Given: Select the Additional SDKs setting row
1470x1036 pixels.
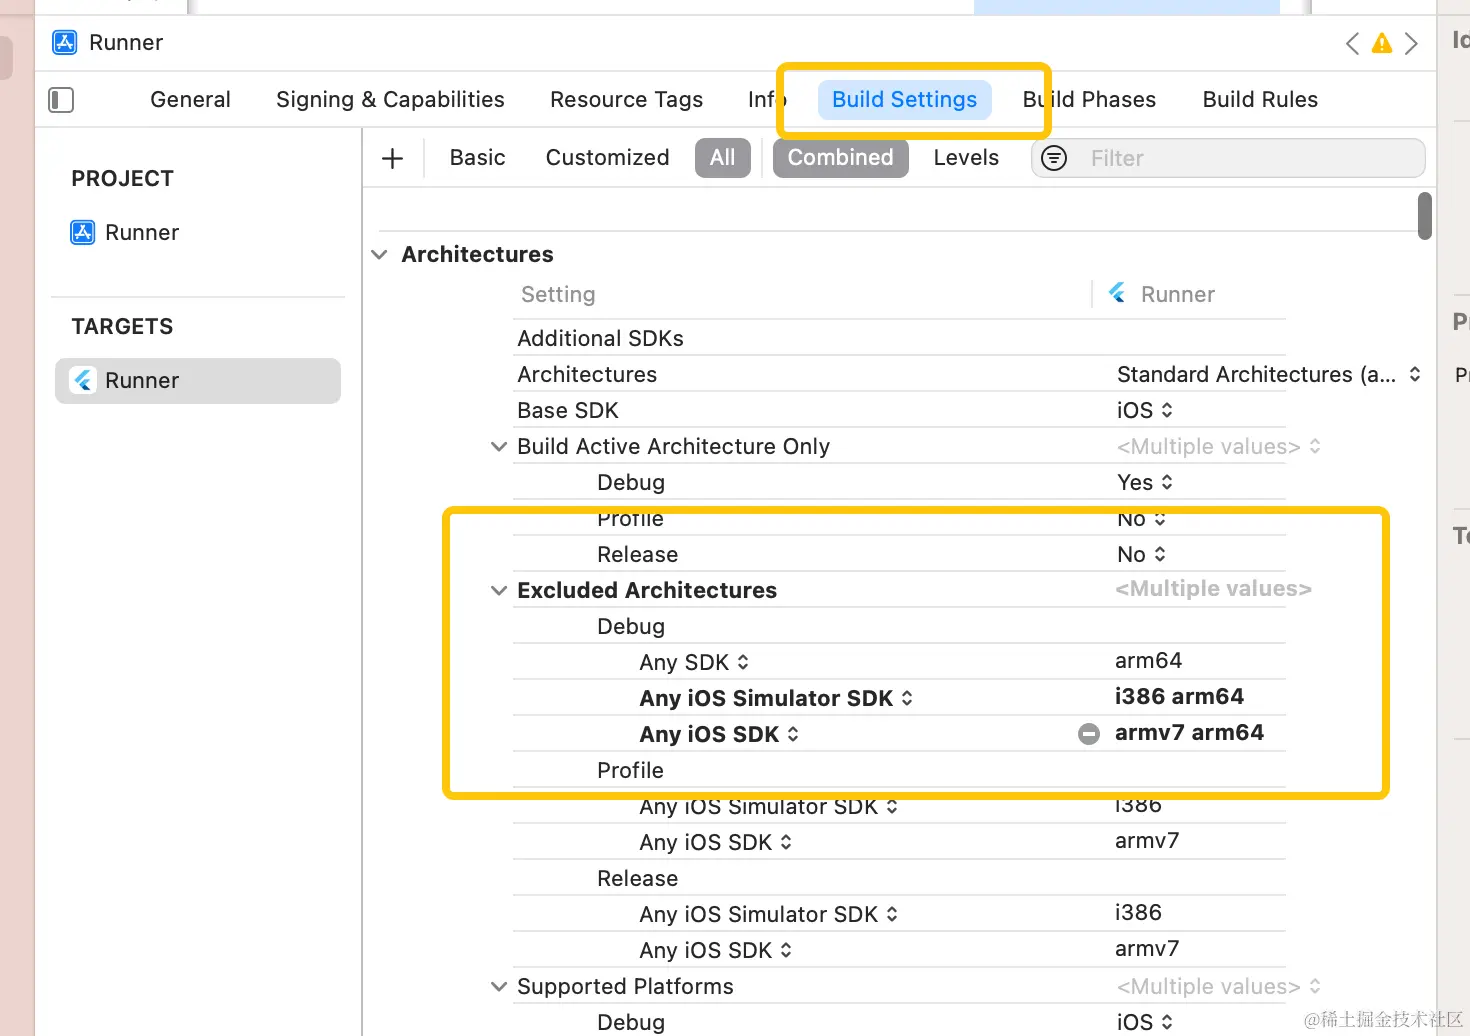Looking at the screenshot, I should click(899, 338).
